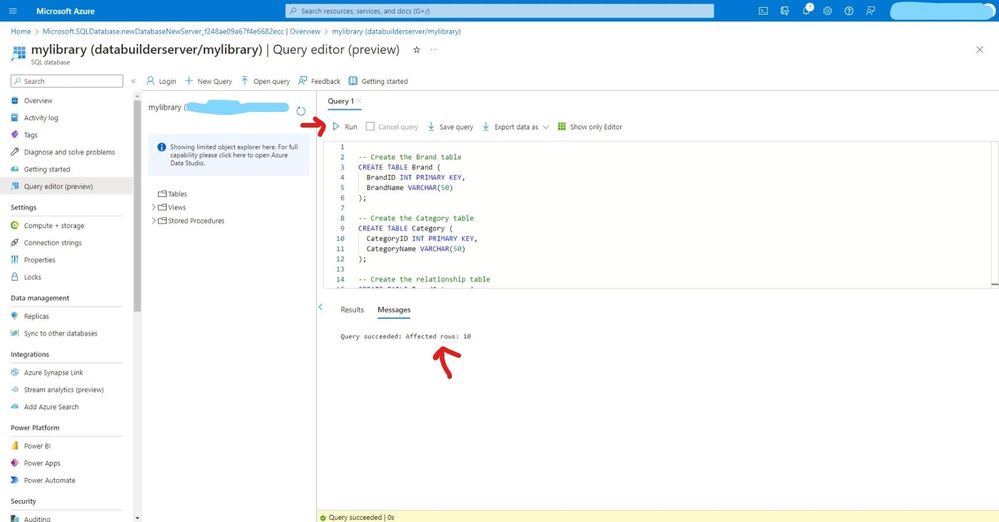Click the left menu scrollbar thumb
The height and width of the screenshot is (522, 999).
(137, 206)
